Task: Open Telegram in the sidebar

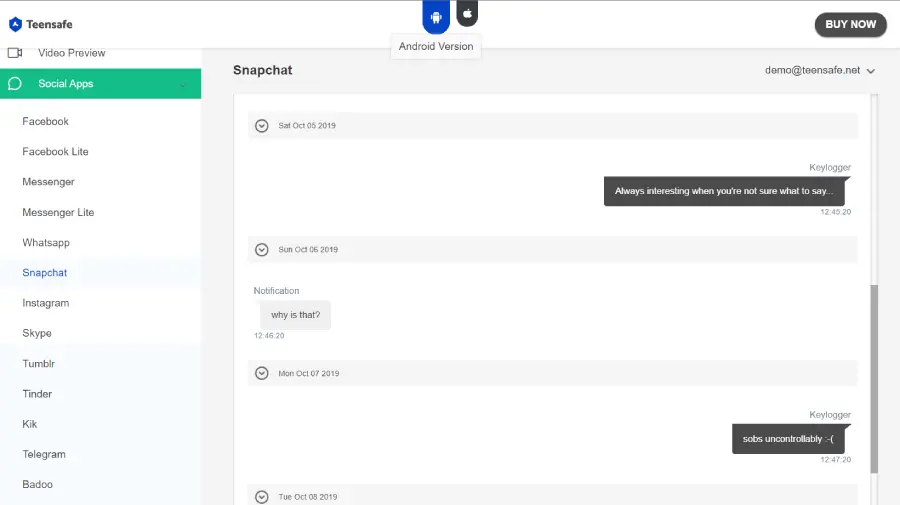Action: tap(44, 454)
